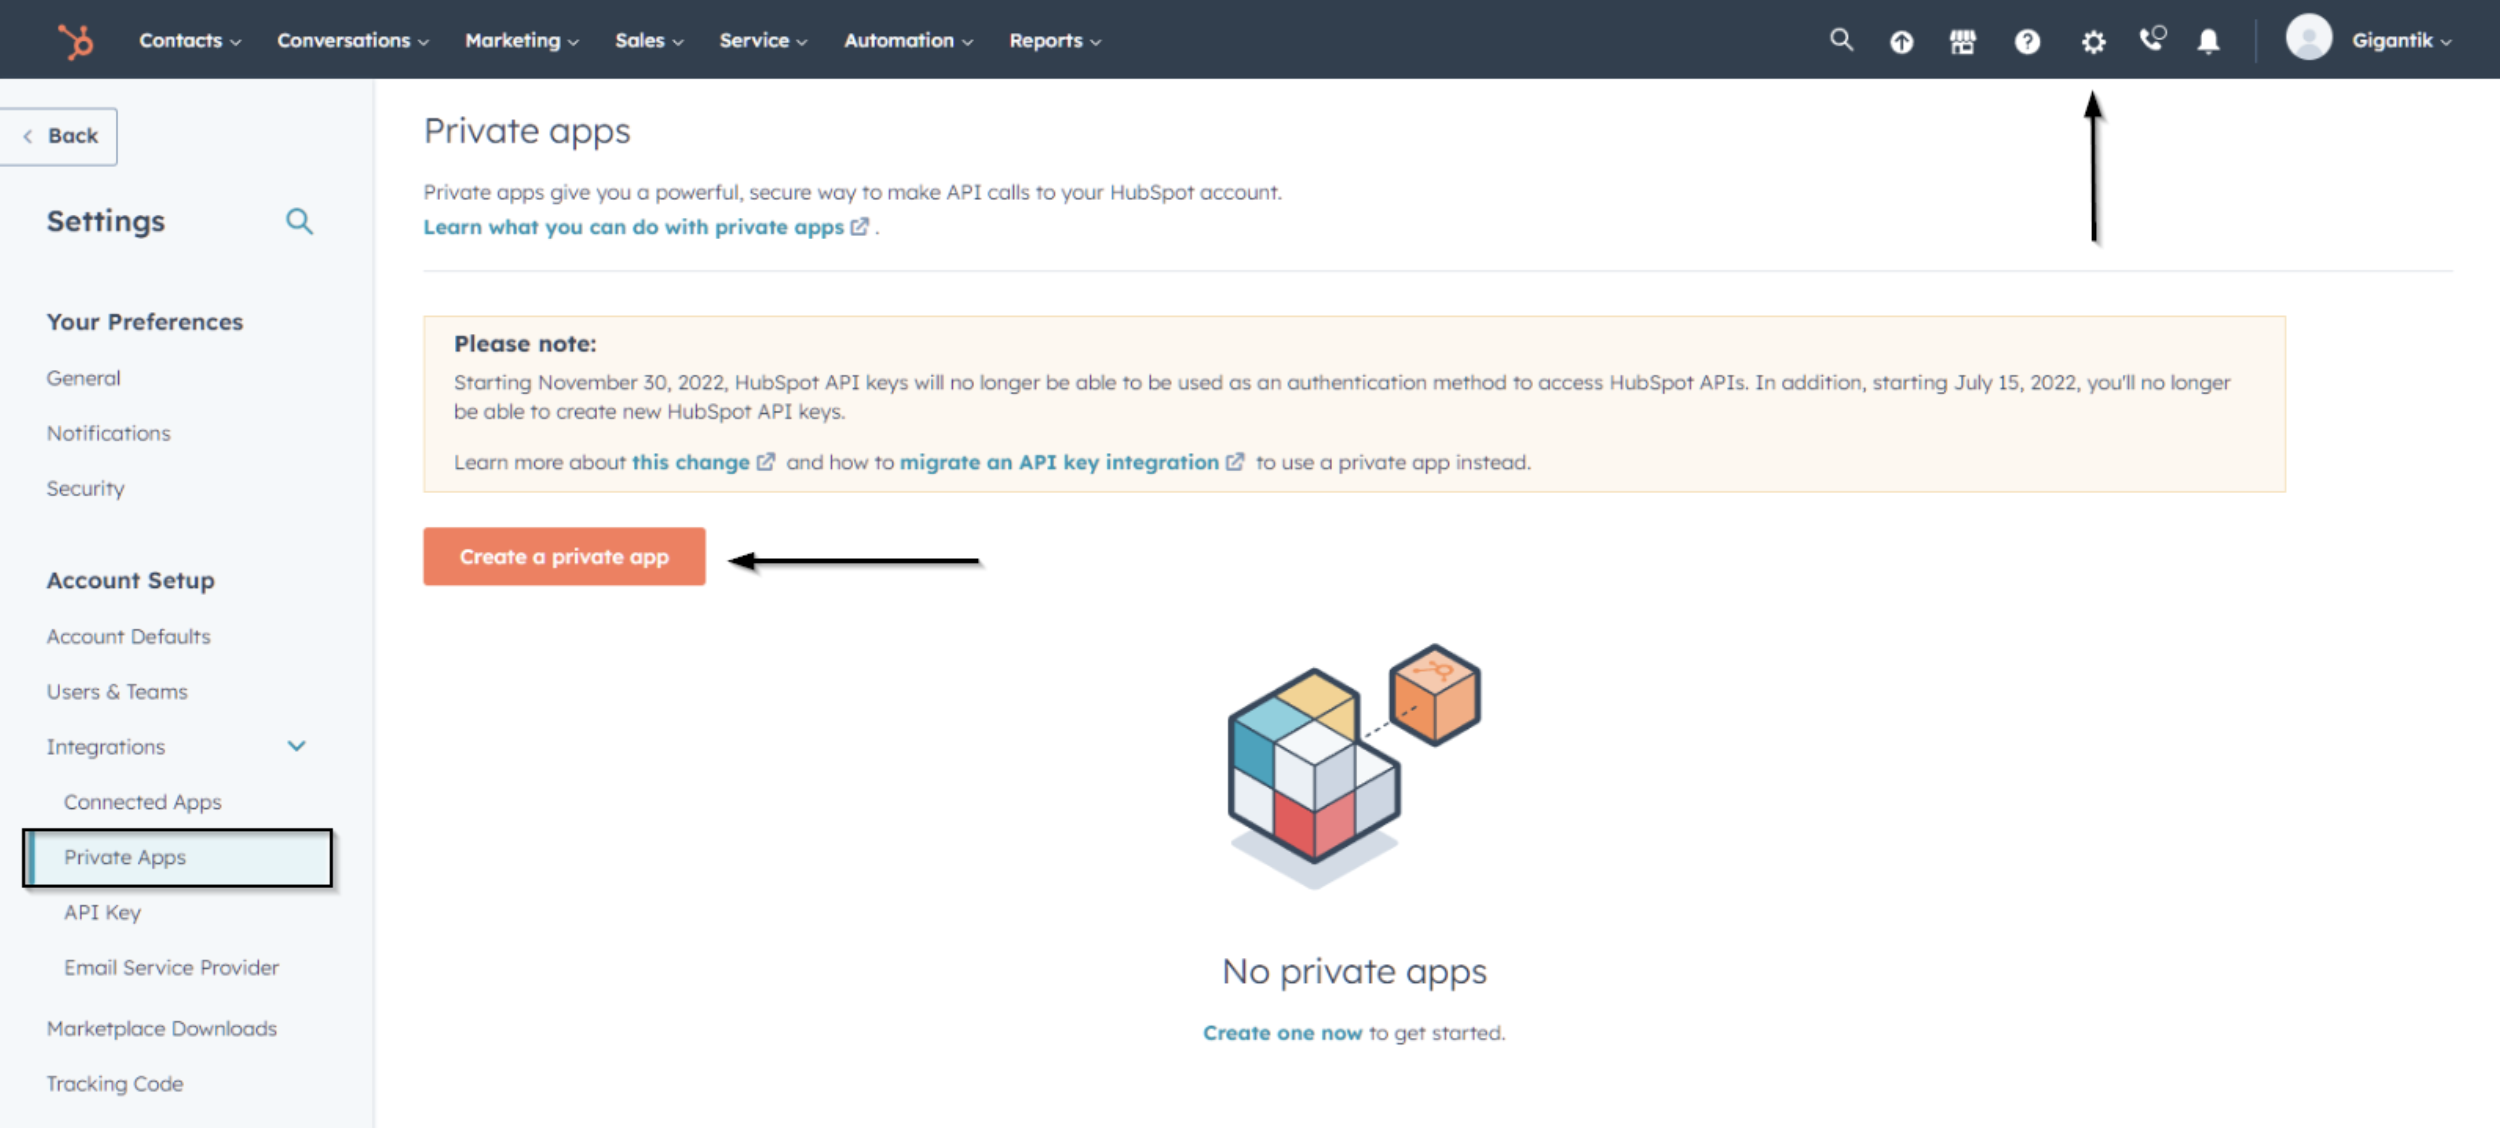Open the Gigantik account dropdown
The height and width of the screenshot is (1128, 2500).
click(2400, 41)
